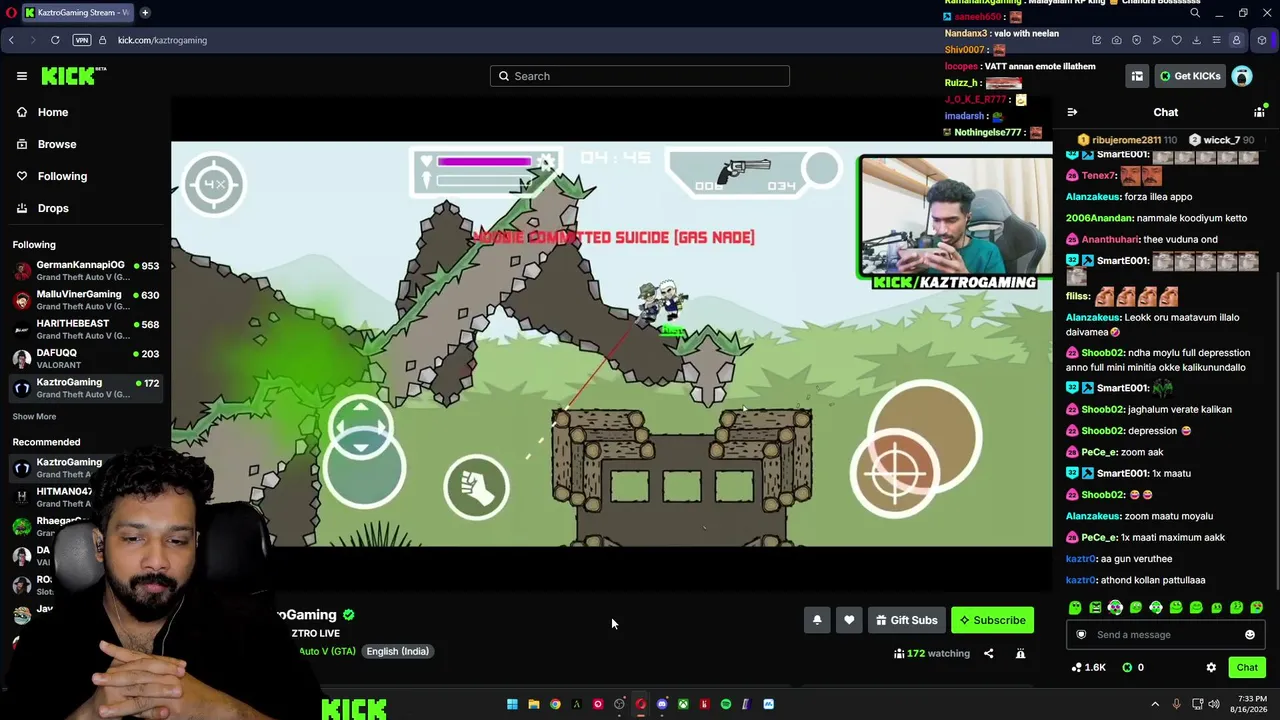Report the stream using the alert icon
Screen dimensions: 1280x720
[1020, 653]
